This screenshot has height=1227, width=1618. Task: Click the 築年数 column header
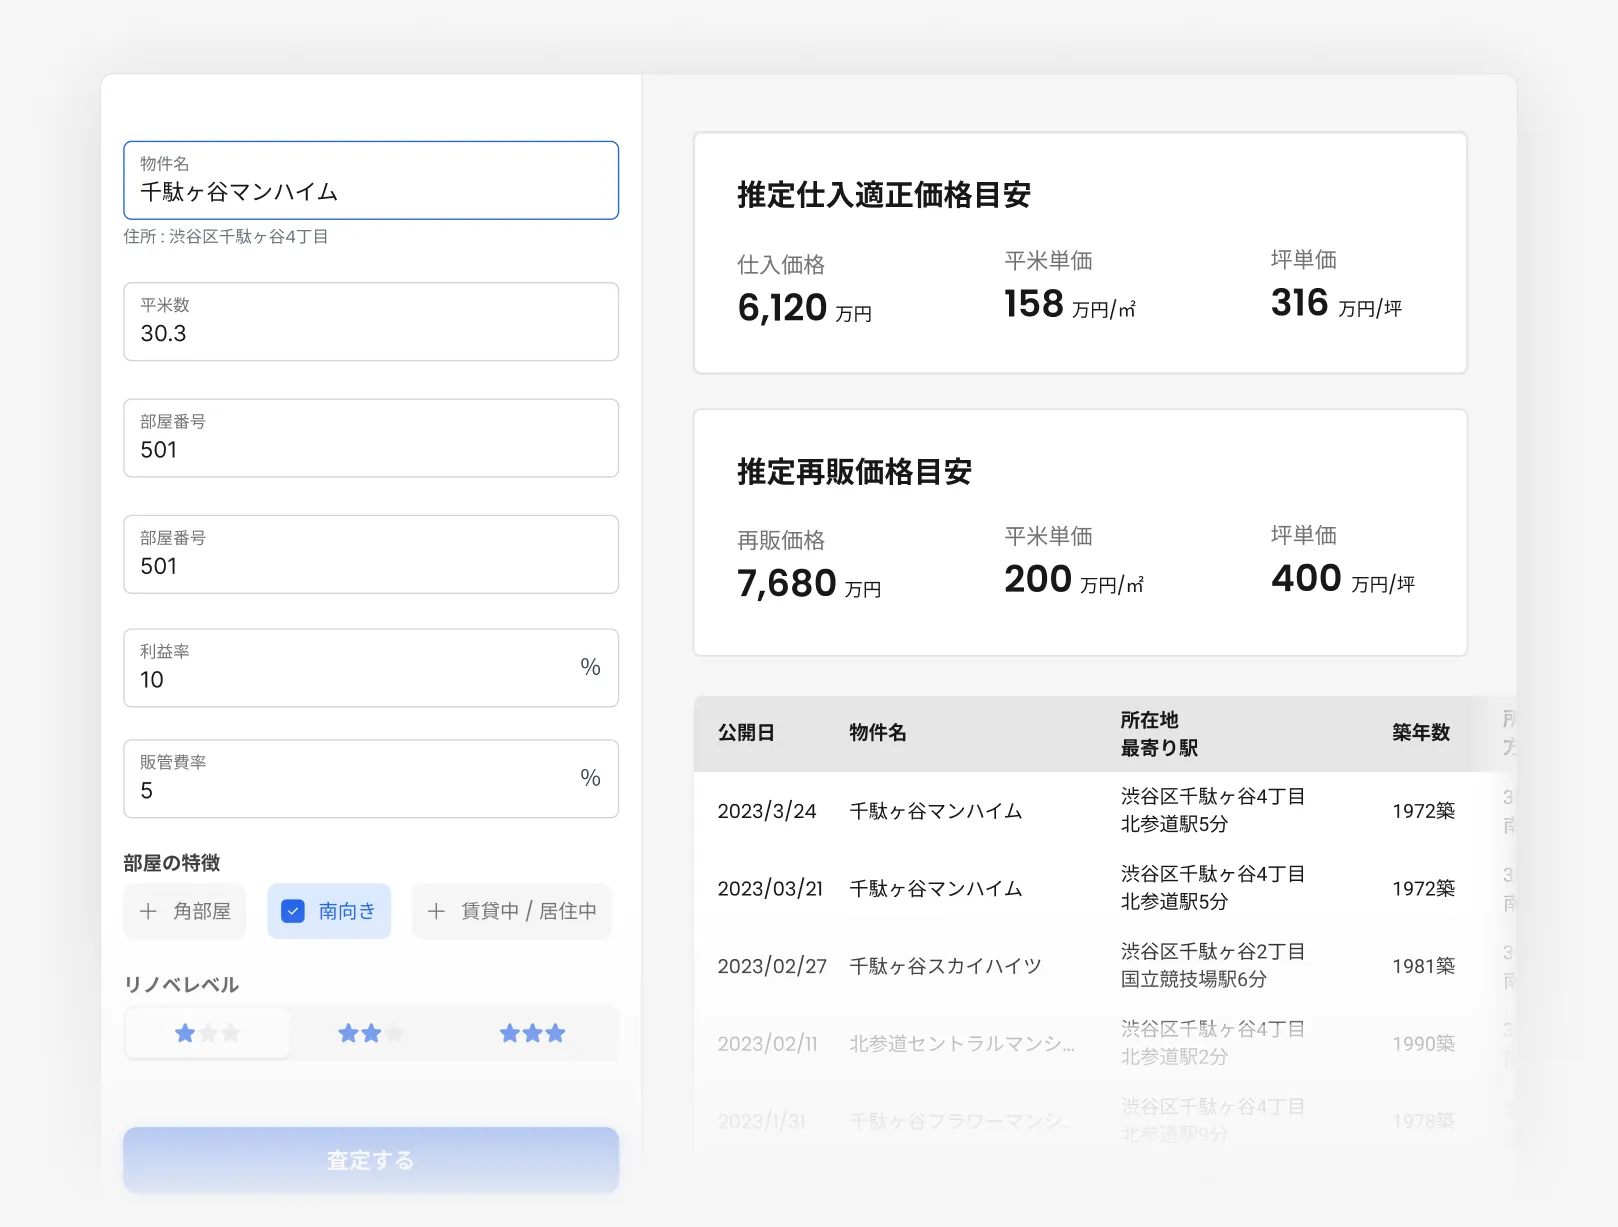[1421, 733]
